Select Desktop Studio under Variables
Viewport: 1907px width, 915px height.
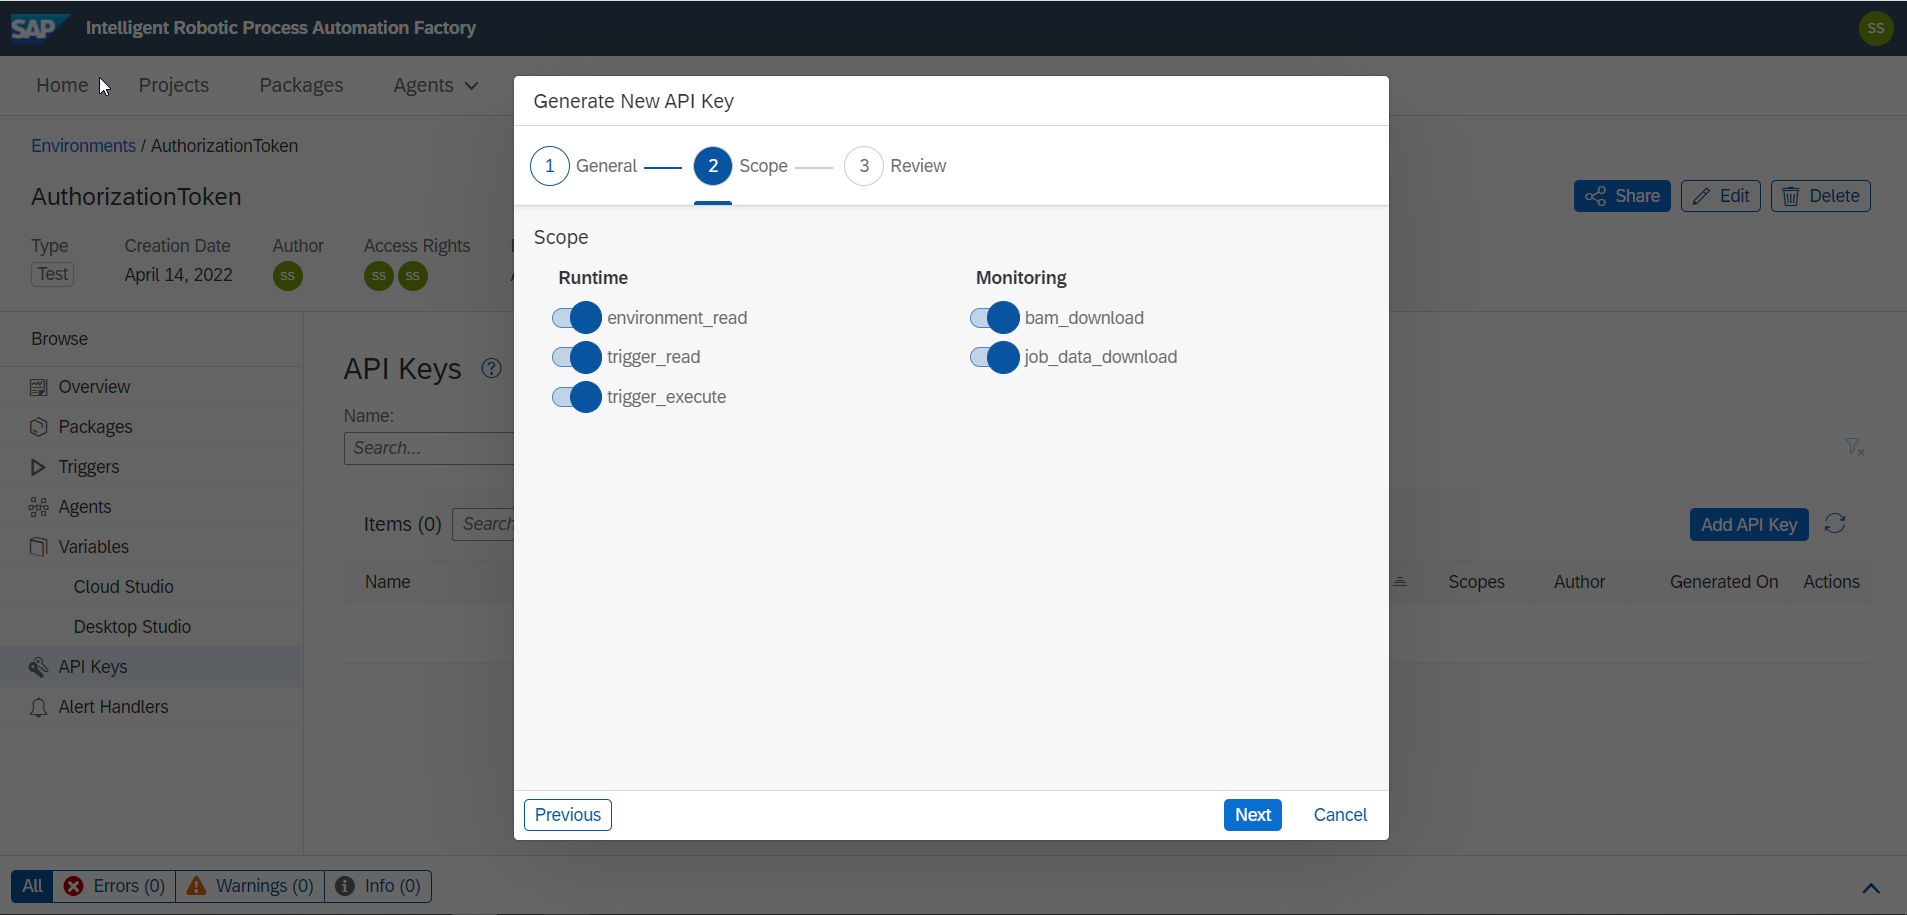pos(151,627)
